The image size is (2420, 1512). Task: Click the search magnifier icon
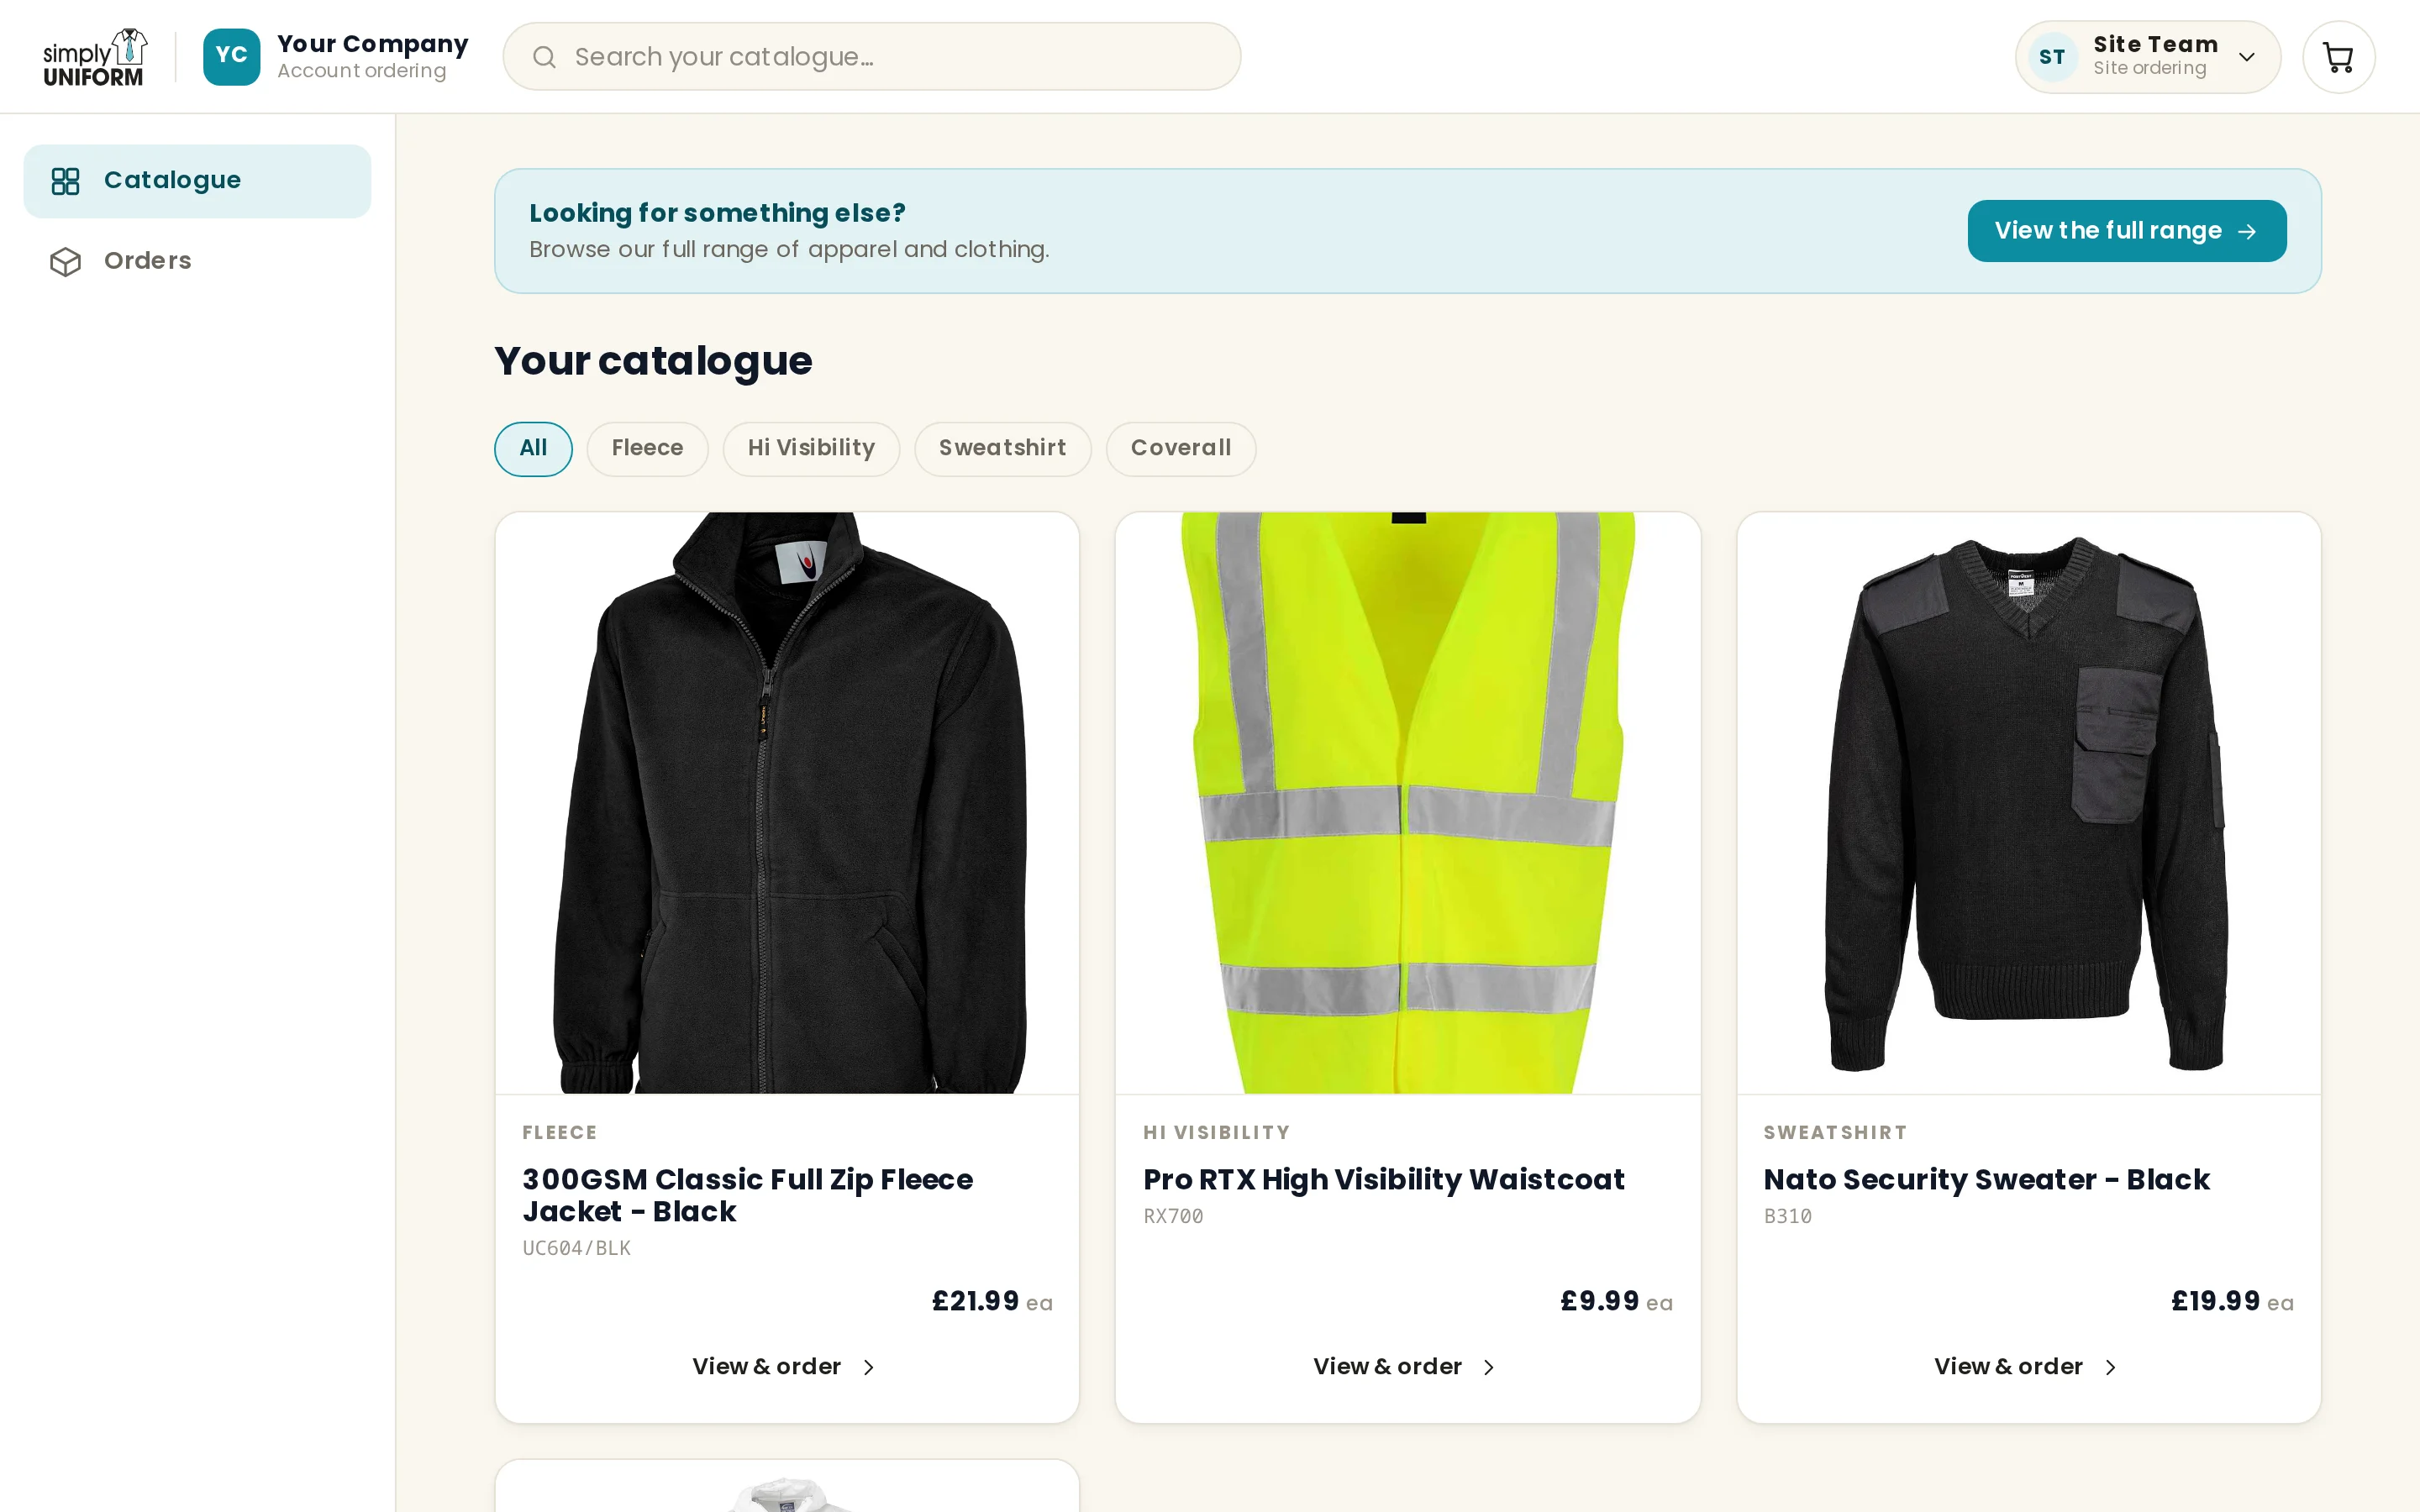click(544, 57)
